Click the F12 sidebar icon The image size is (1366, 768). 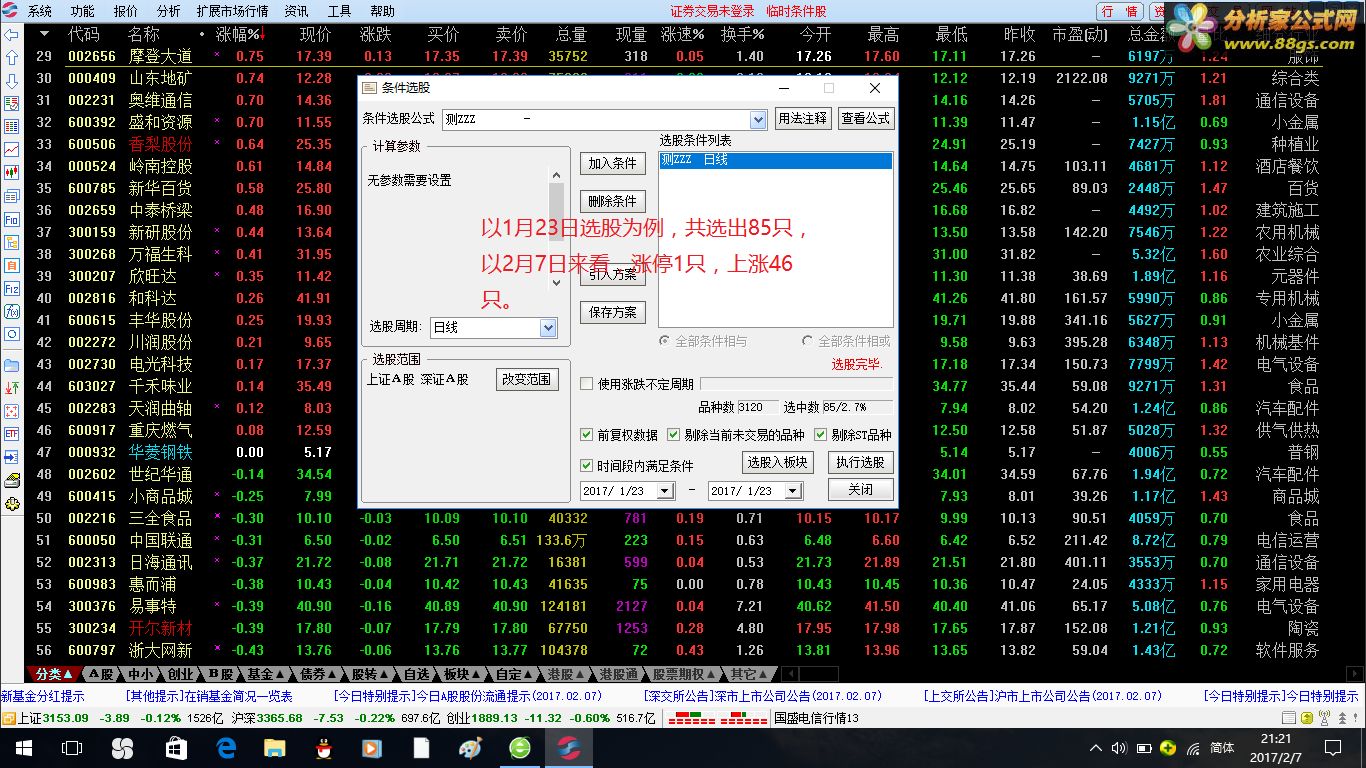(x=12, y=288)
